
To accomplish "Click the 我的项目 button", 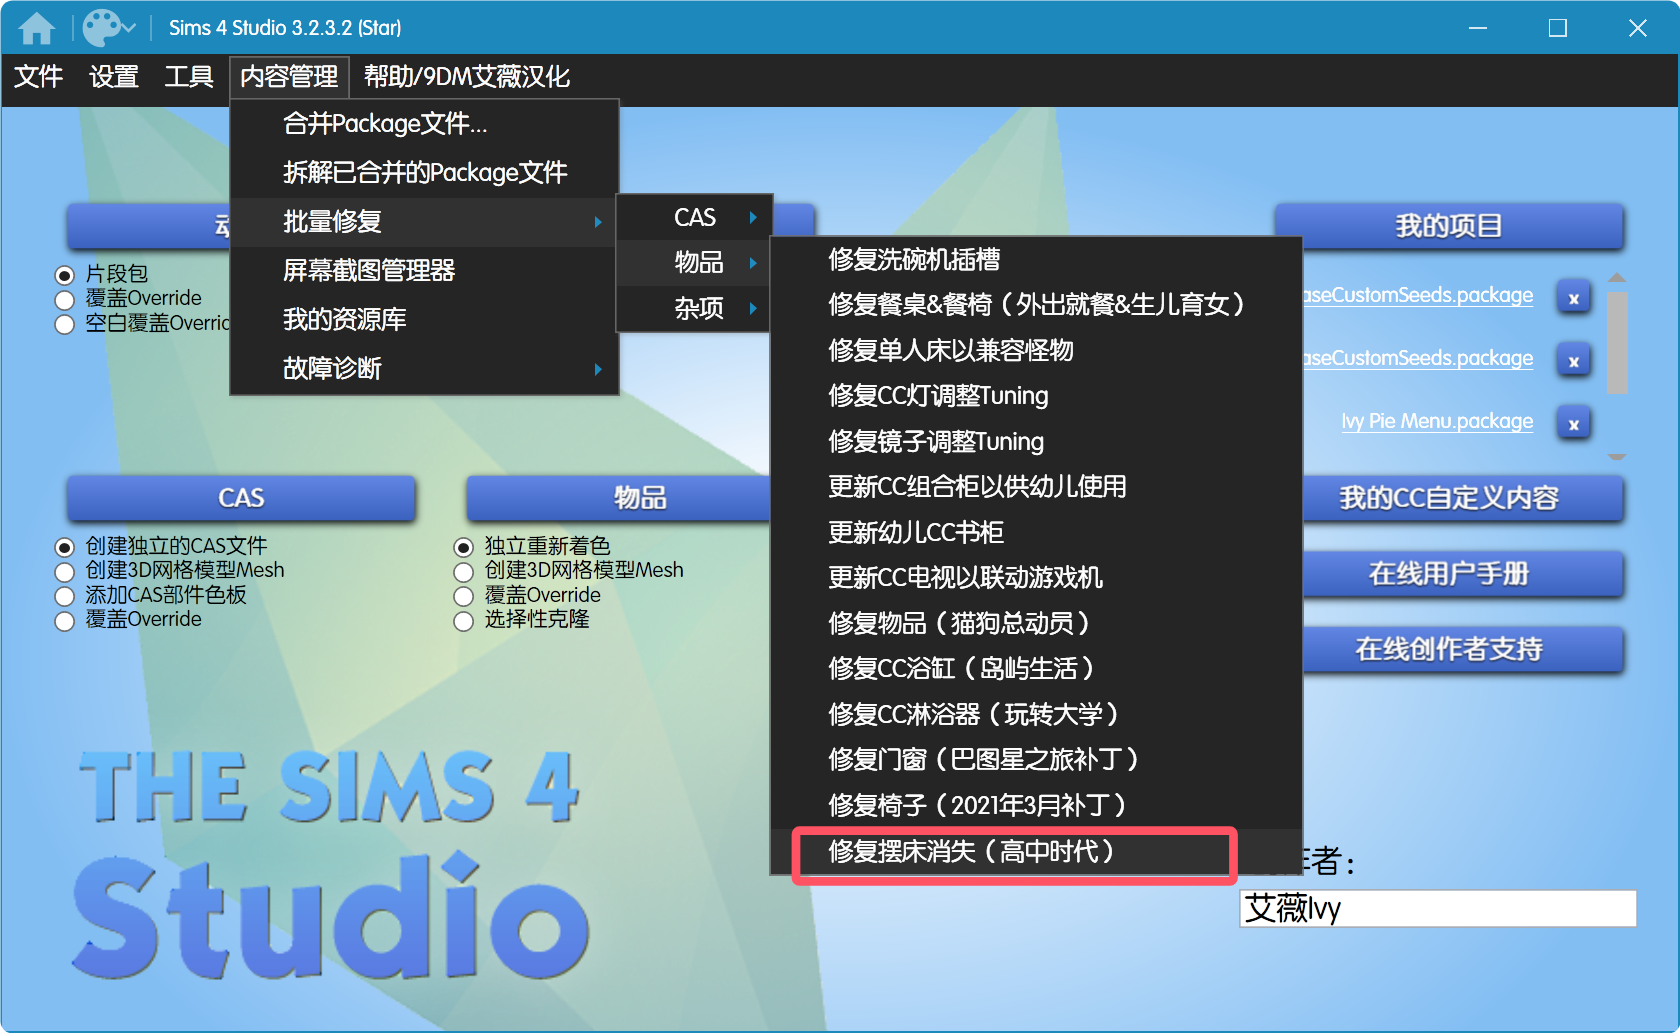I will click(x=1449, y=226).
